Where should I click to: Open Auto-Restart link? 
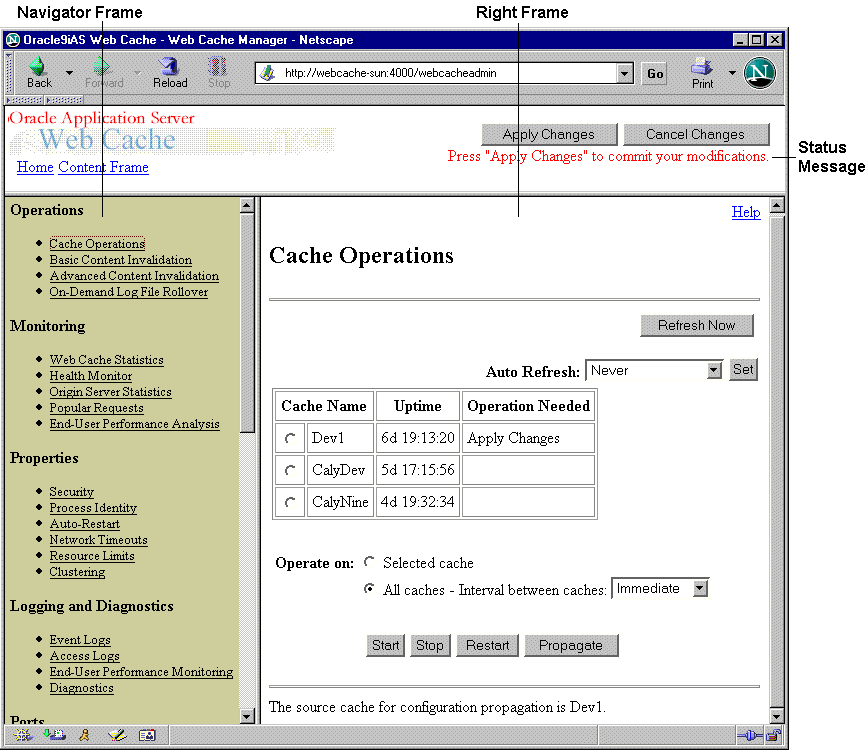pyautogui.click(x=85, y=524)
